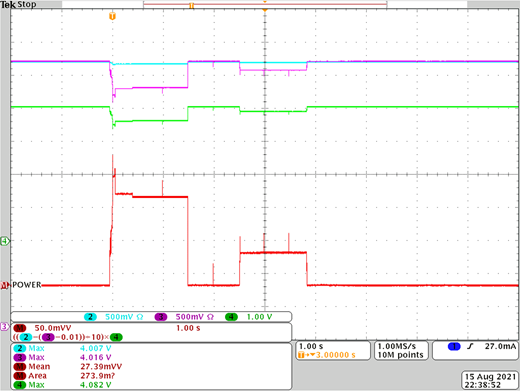This screenshot has height=391, width=520.
Task: Click the 50.0mVV math scale value
Action: (x=53, y=328)
